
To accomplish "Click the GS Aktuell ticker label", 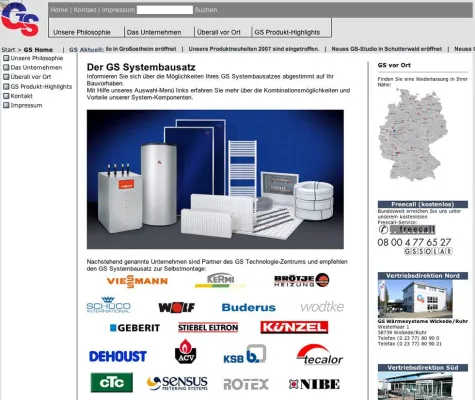I will click(86, 50).
